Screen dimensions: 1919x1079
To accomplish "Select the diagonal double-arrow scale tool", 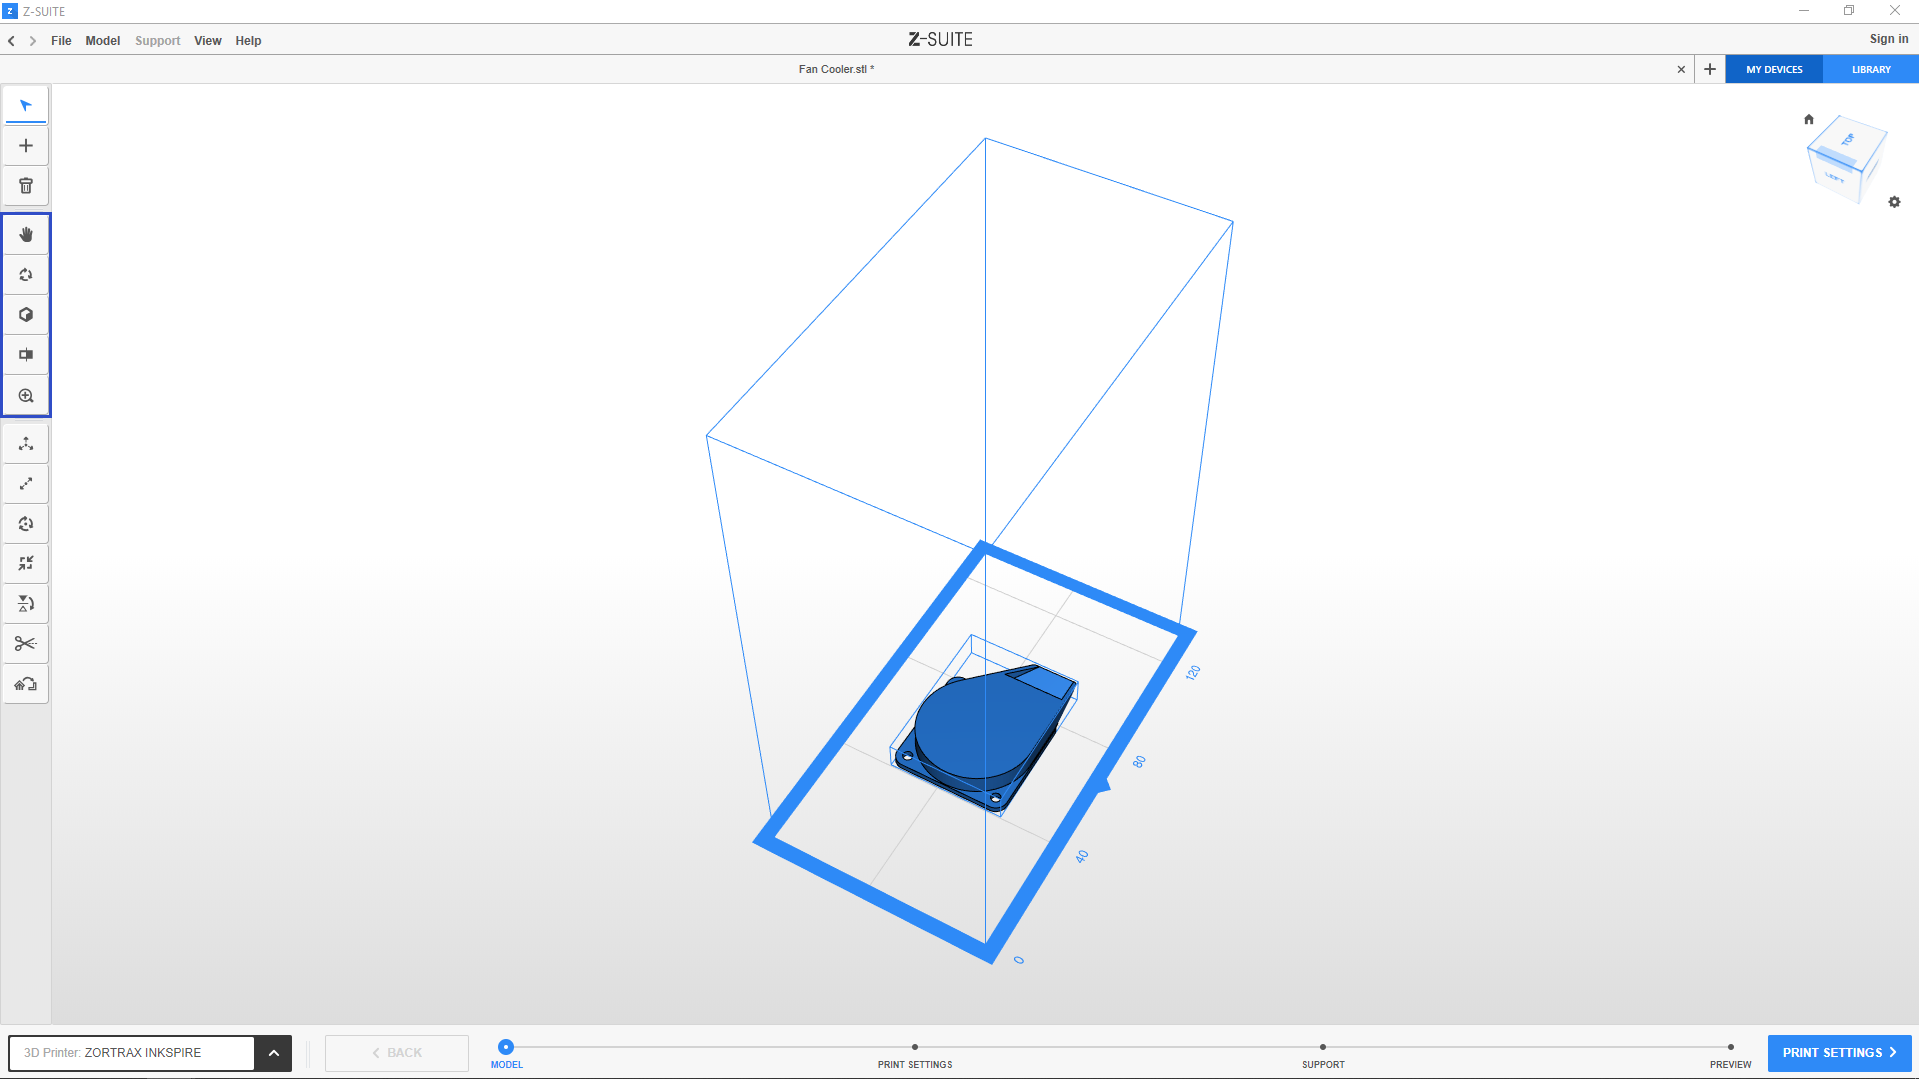I will tap(26, 484).
